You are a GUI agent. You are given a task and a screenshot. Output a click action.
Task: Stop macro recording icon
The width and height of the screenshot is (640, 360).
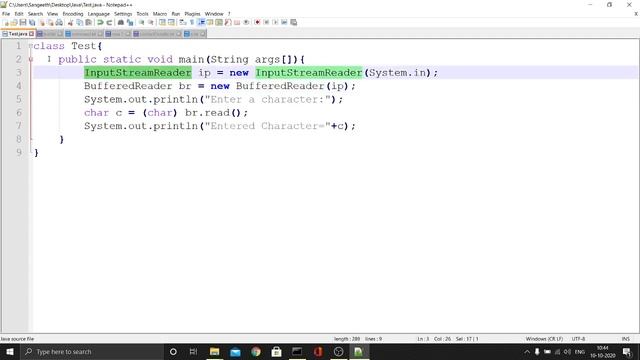pyautogui.click(x=266, y=22)
